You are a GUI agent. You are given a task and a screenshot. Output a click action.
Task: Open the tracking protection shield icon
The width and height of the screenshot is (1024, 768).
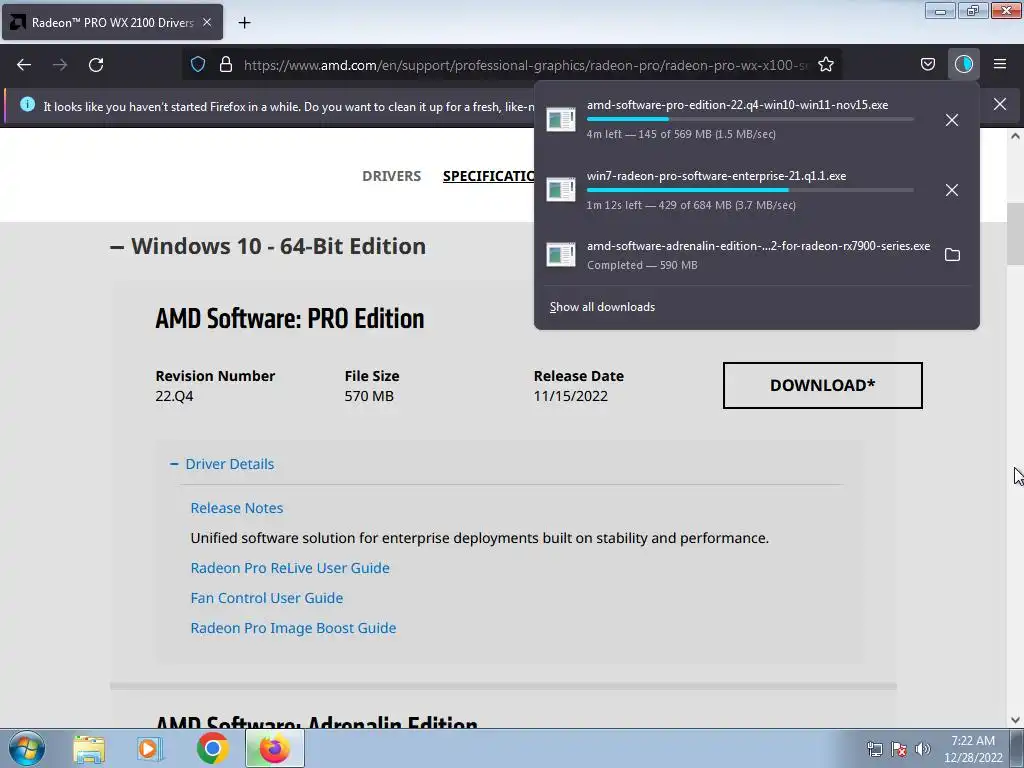click(198, 64)
